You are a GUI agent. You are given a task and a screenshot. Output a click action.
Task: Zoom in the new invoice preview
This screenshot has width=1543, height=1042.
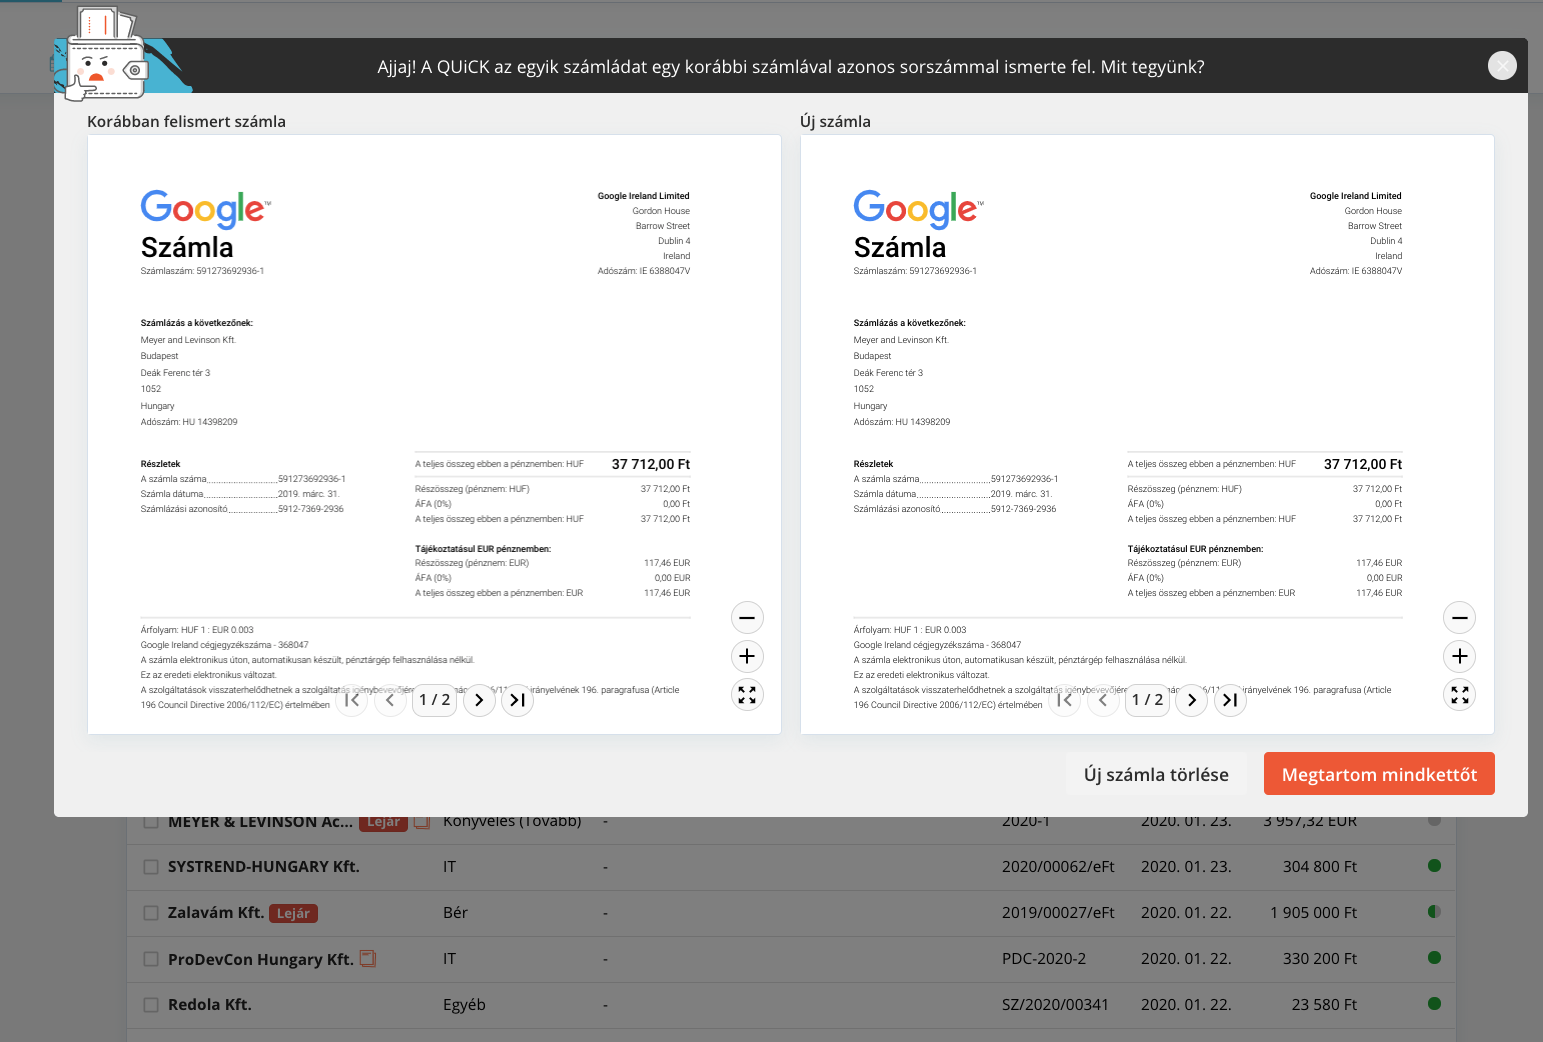coord(1460,656)
